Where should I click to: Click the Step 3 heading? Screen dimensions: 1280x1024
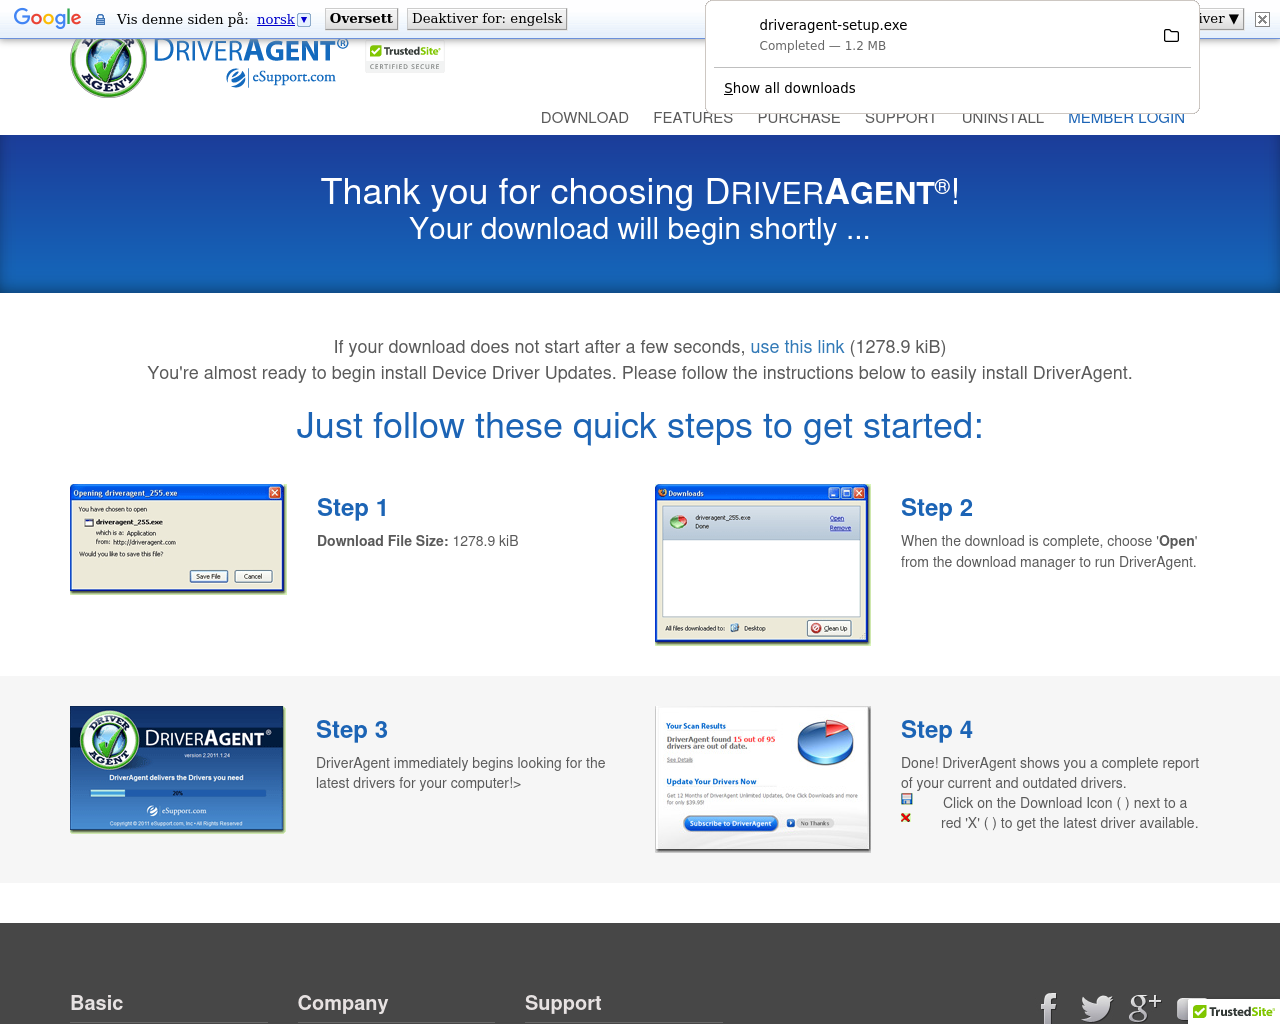[352, 730]
